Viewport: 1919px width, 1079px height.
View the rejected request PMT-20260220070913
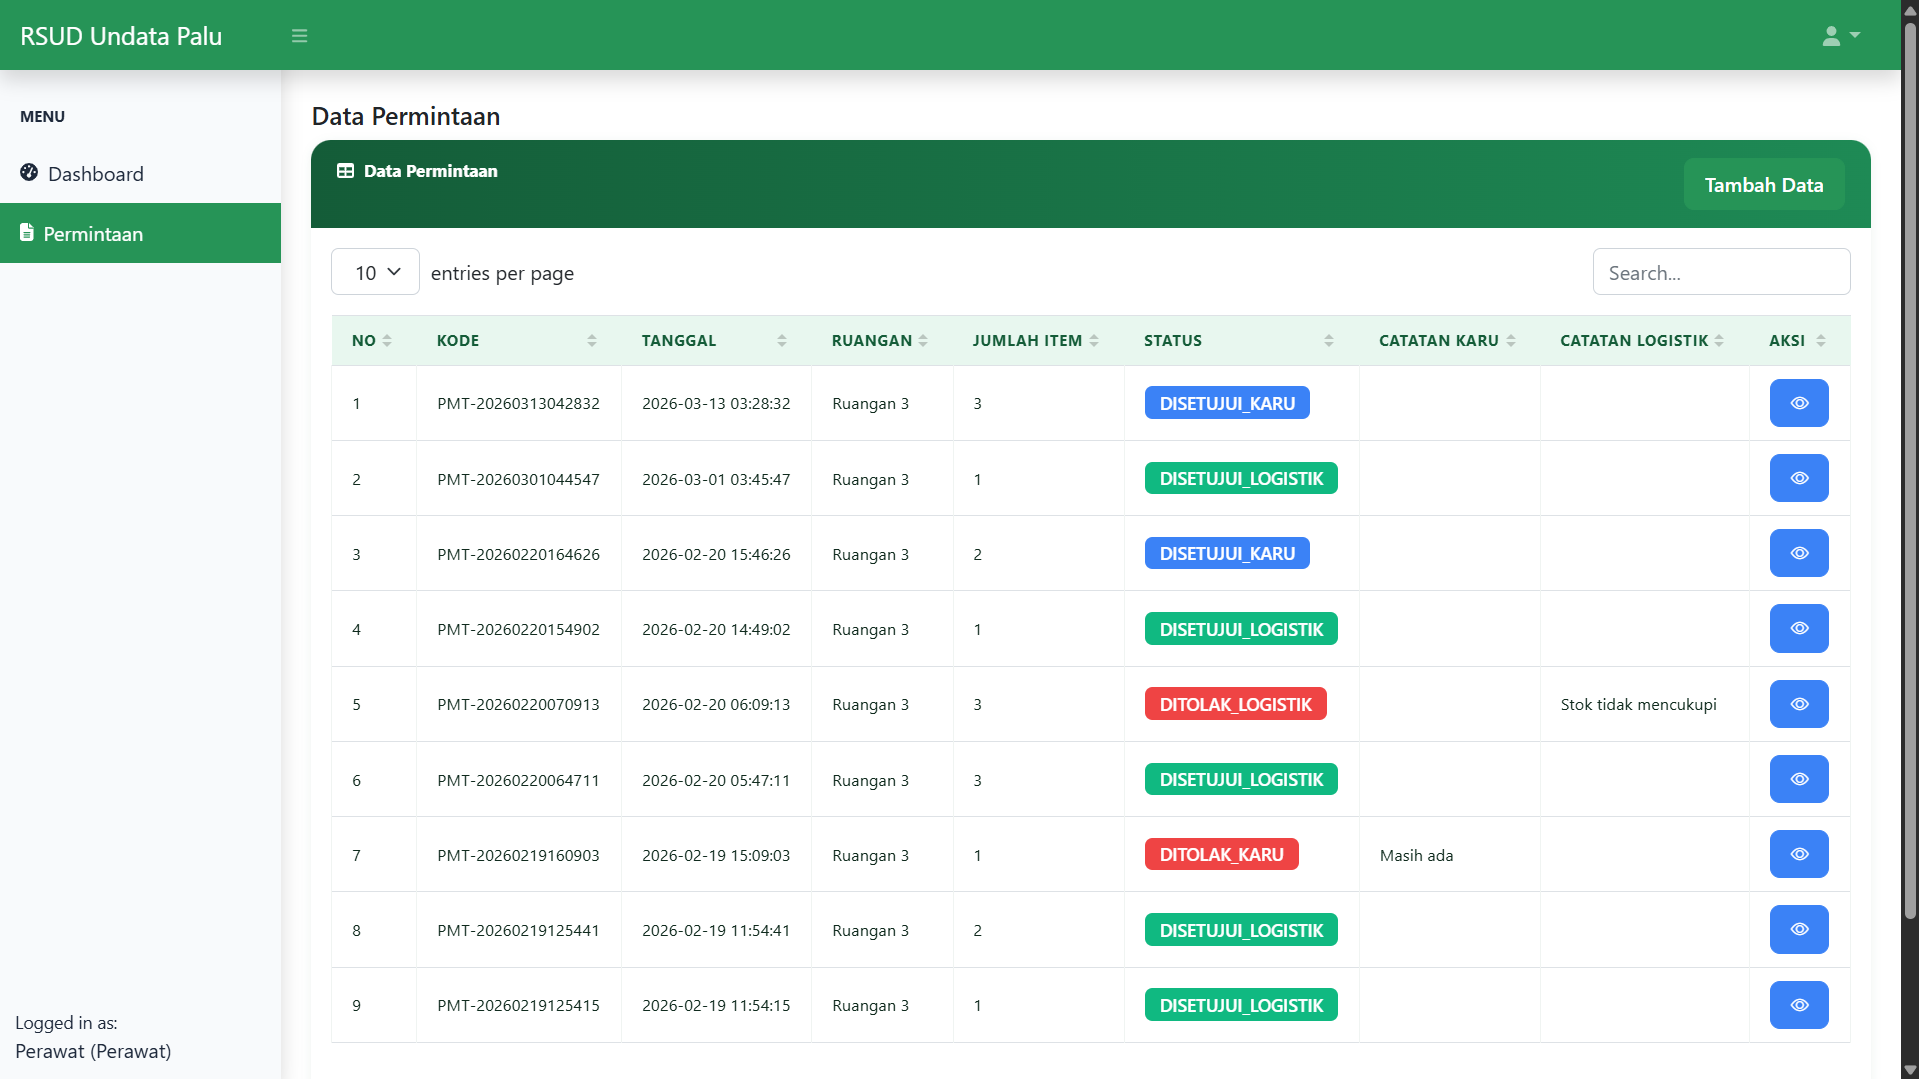point(1798,704)
